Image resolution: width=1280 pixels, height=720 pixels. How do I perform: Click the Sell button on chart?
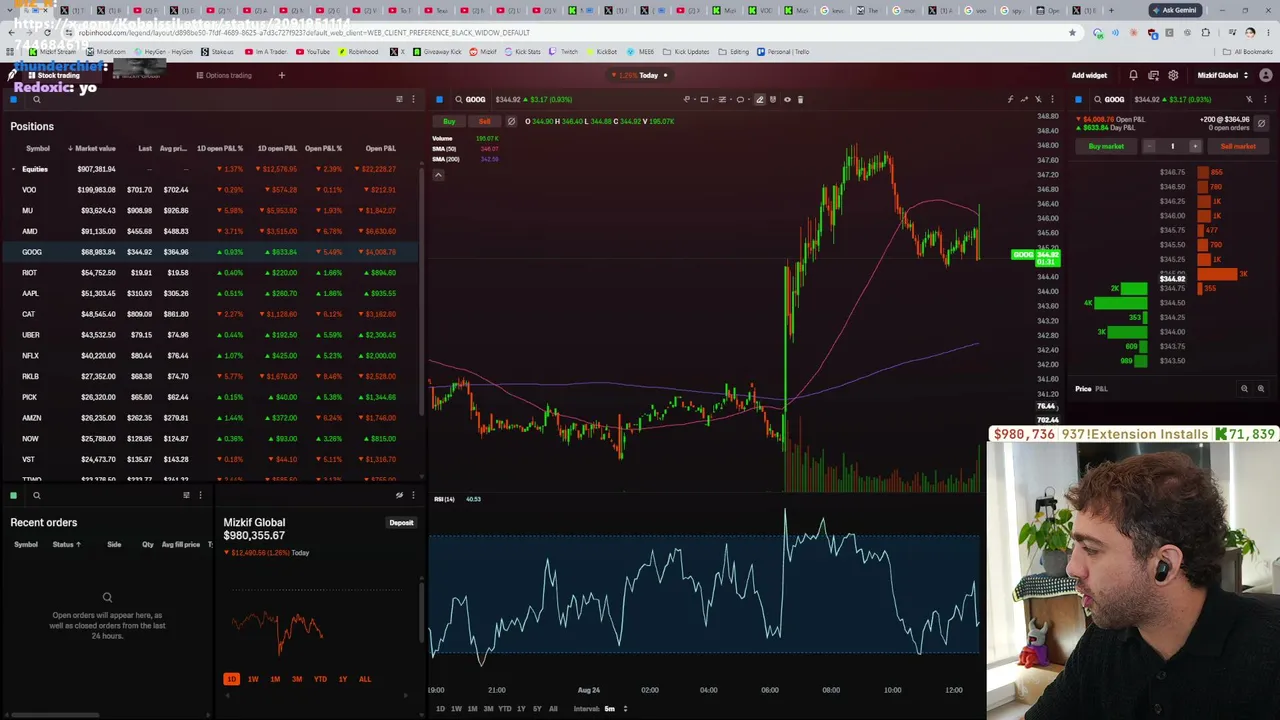pyautogui.click(x=484, y=121)
